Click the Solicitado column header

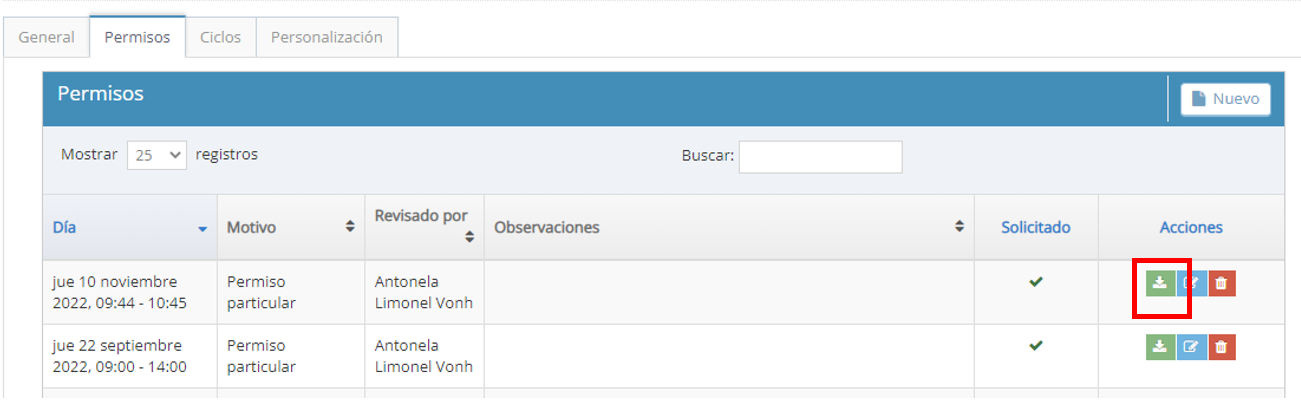click(1035, 227)
